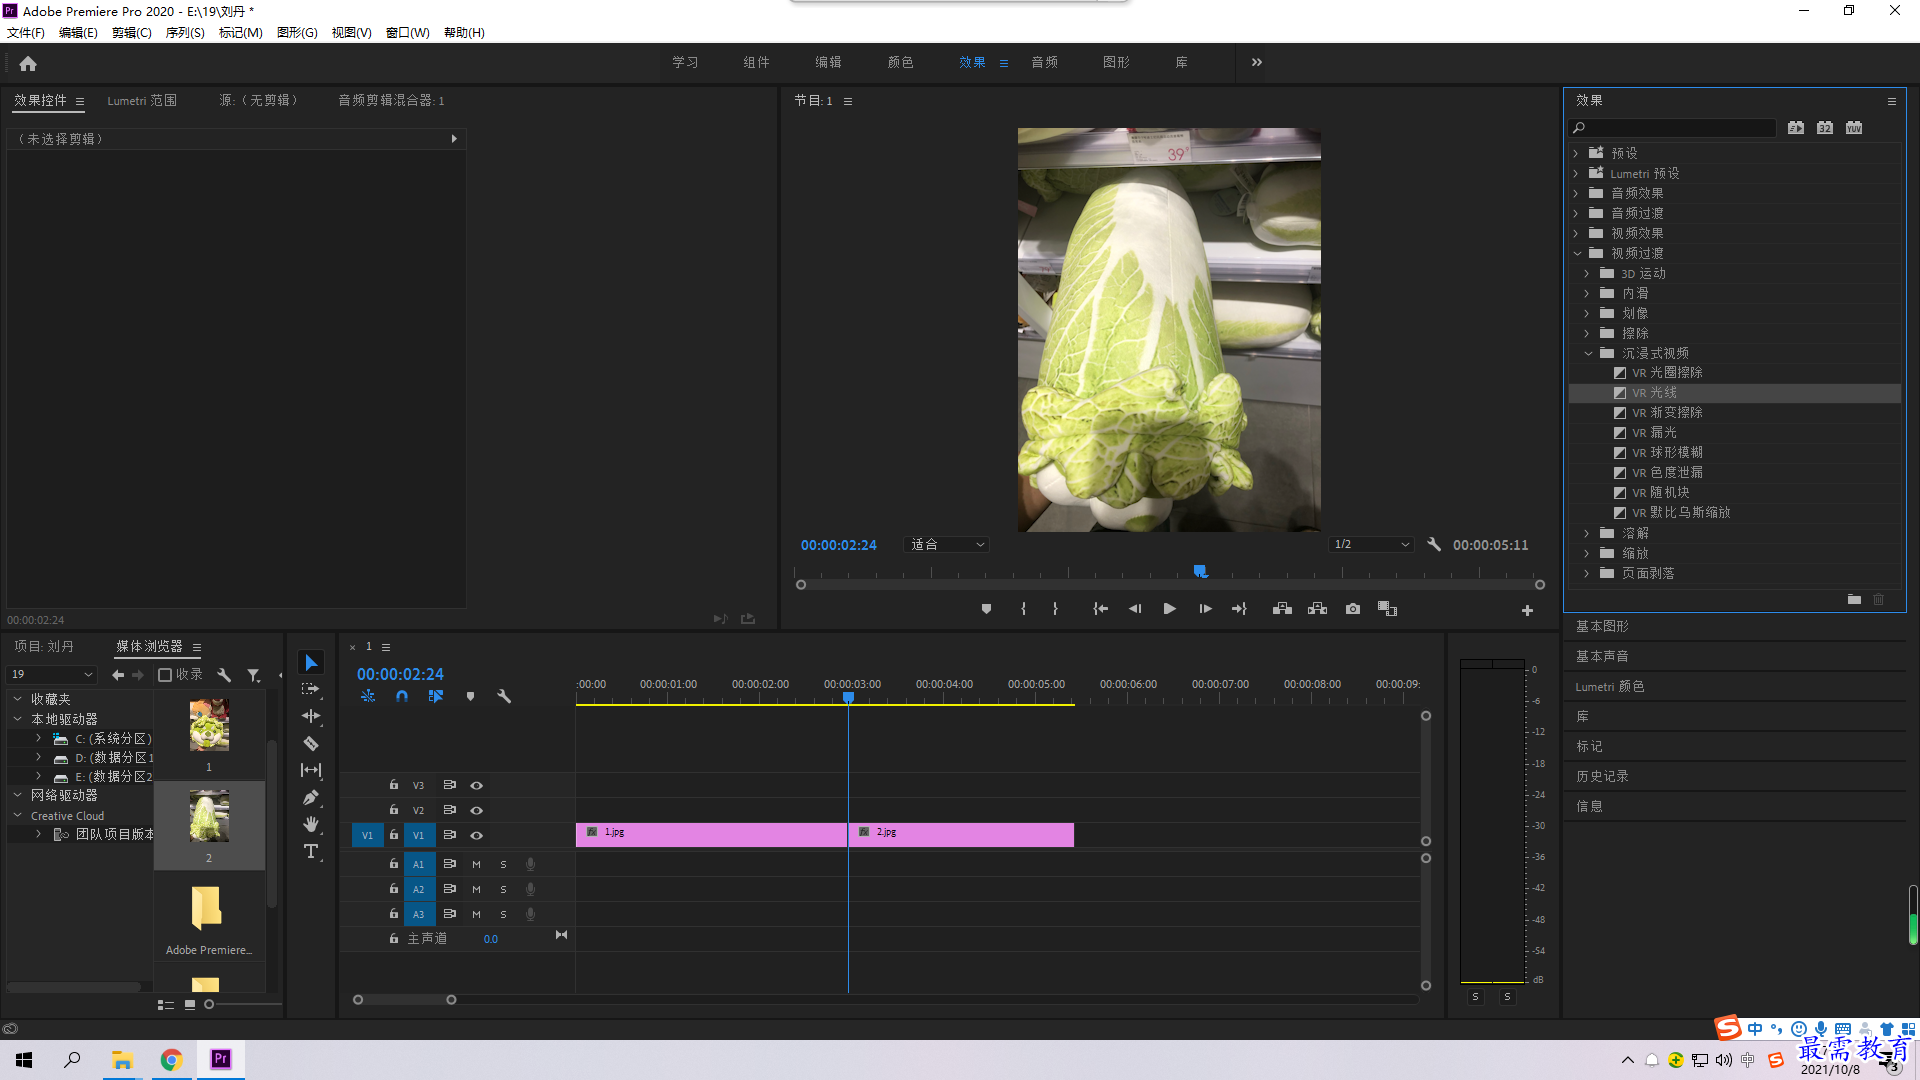Click the Extract button

tap(1317, 609)
